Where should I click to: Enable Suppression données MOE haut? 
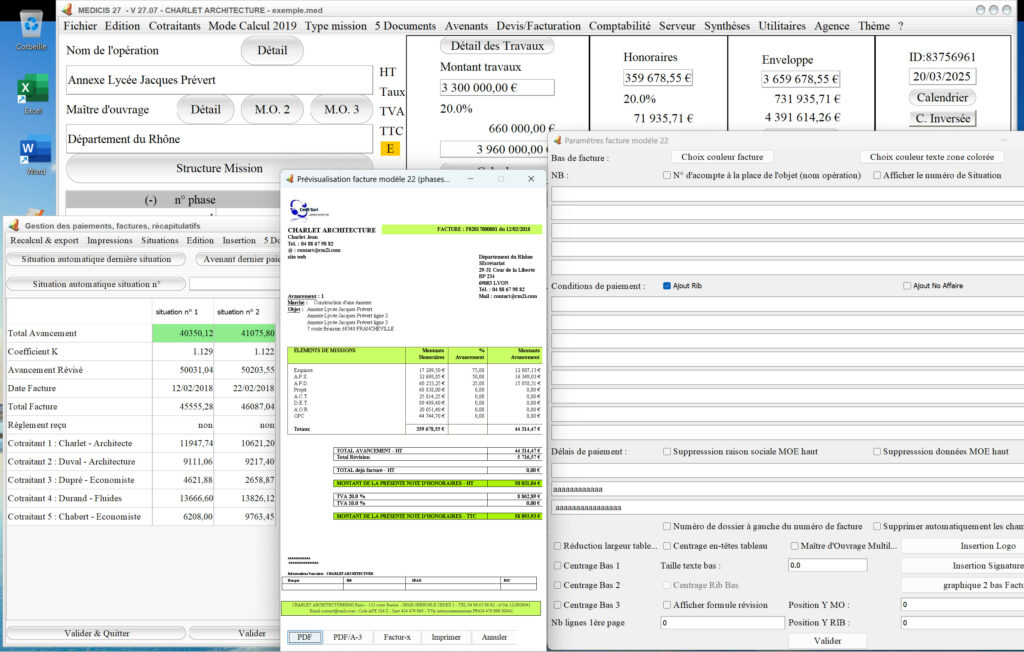(877, 451)
